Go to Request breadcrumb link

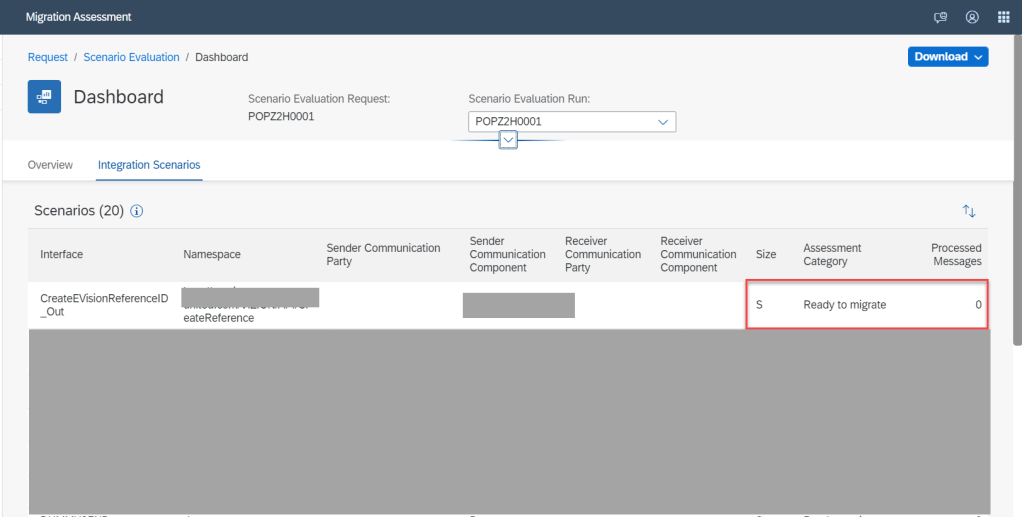48,57
